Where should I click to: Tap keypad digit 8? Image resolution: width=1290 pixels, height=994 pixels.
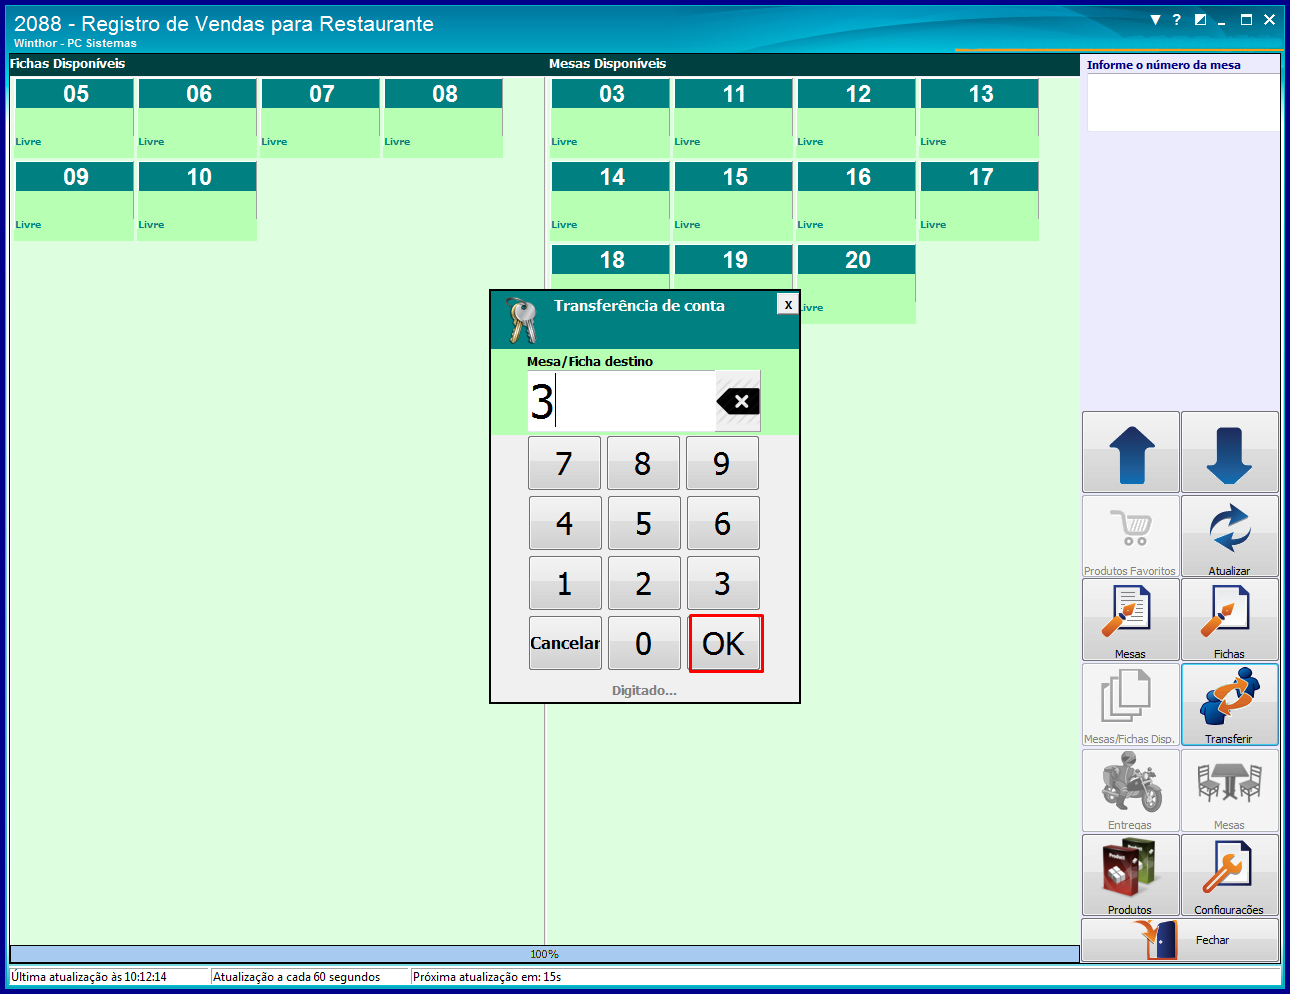click(x=643, y=463)
